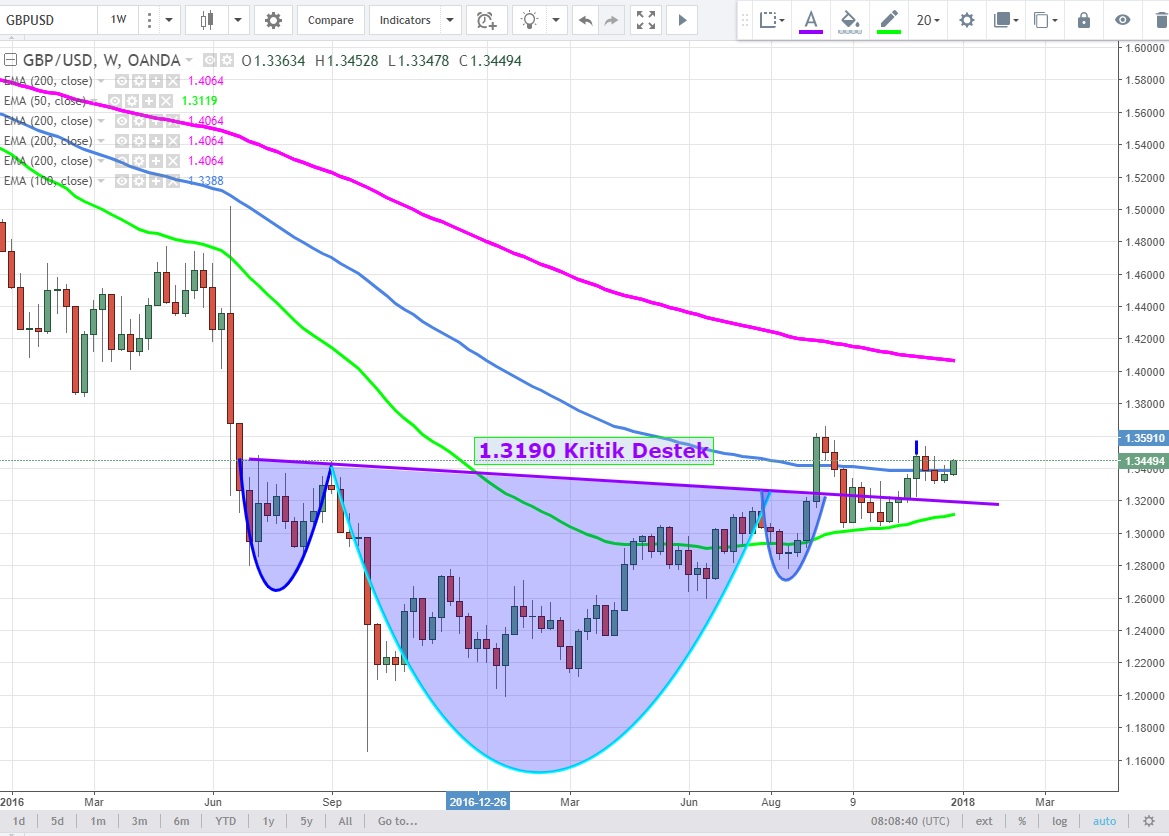Click the Go to... button
Viewport: 1169px width, 836px height.
397,821
